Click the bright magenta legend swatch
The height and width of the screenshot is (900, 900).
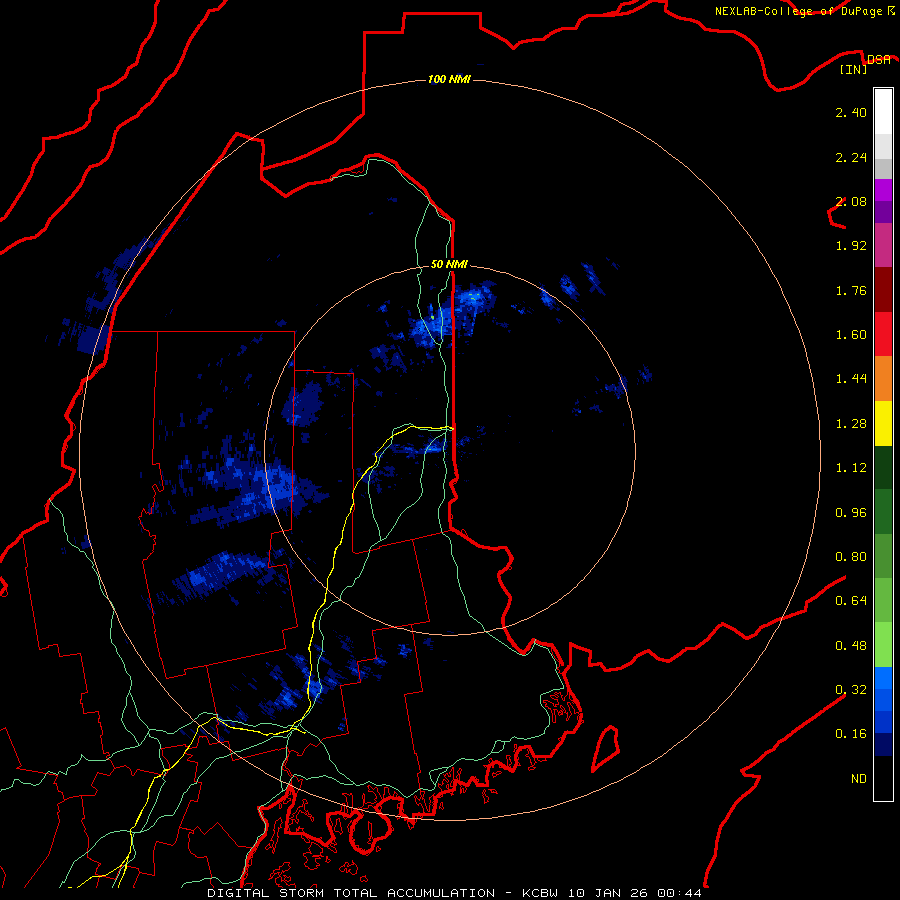tap(883, 190)
